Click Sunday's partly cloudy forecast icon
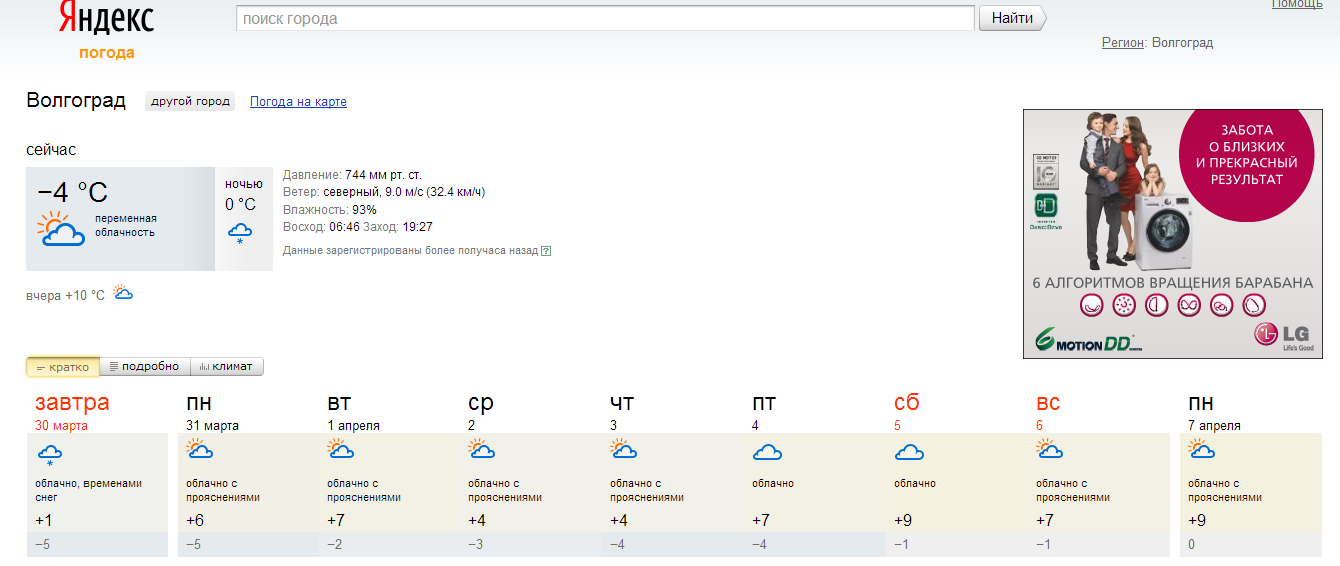Viewport: 1340px width, 566px height. 1049,450
